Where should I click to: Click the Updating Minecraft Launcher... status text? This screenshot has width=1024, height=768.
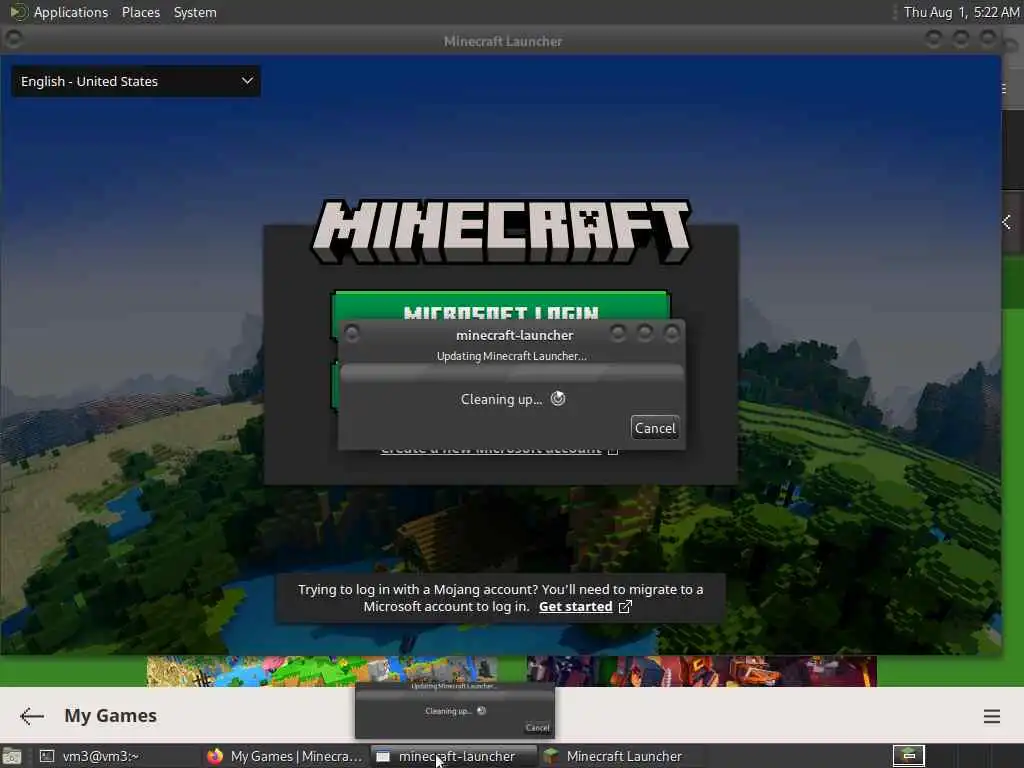pyautogui.click(x=511, y=356)
